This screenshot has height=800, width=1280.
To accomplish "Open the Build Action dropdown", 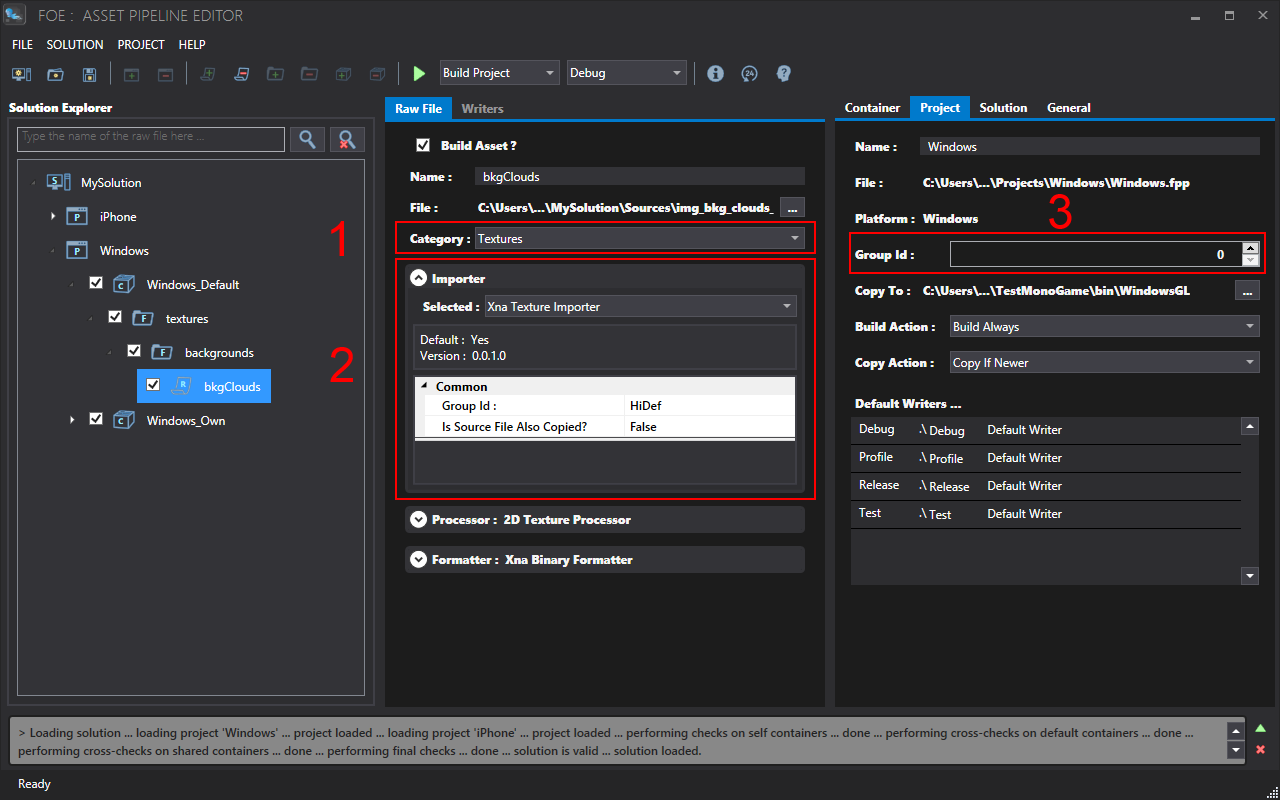I will tap(1103, 327).
